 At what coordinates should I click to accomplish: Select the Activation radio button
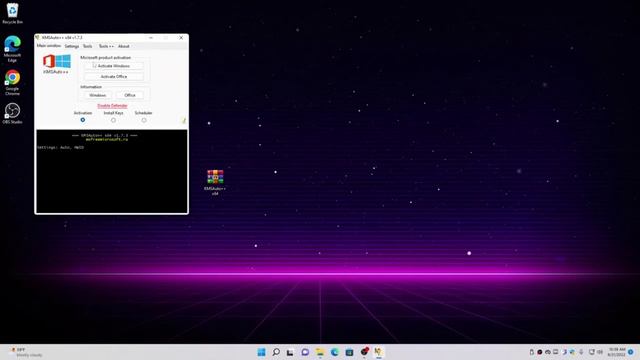point(83,120)
